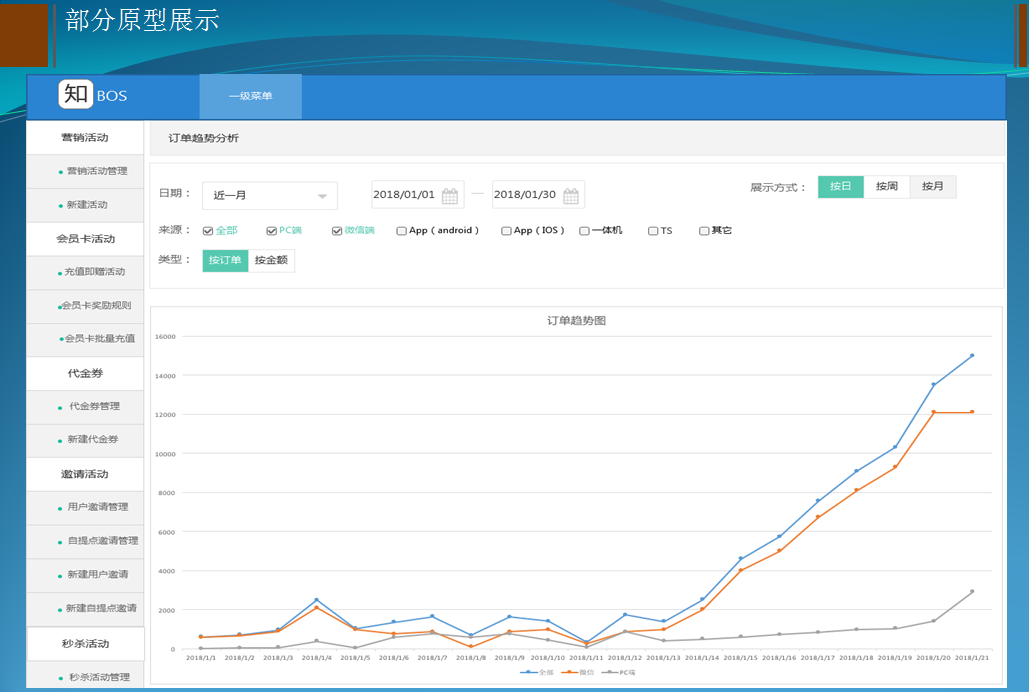Click the gray data point at 2018/1/21
The image size is (1029, 692).
[x=972, y=592]
